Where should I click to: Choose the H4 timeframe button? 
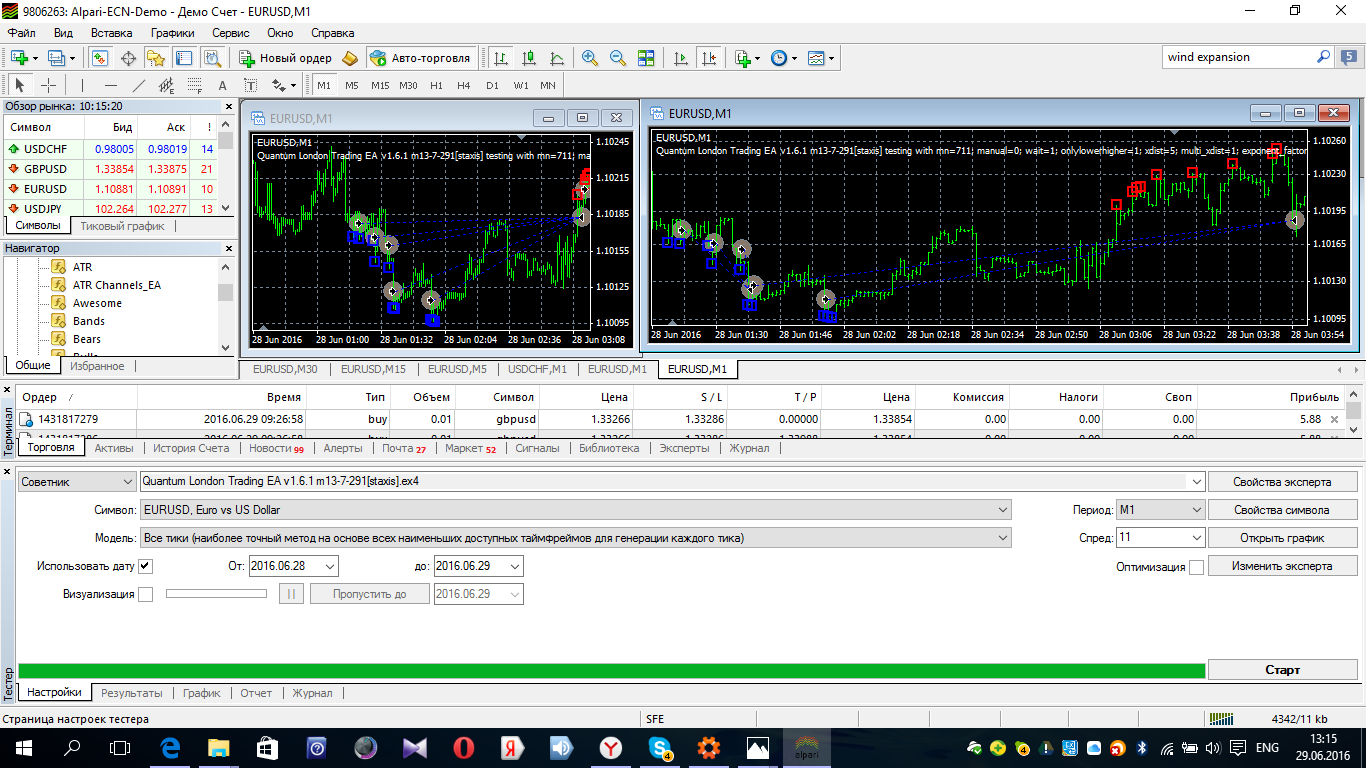click(464, 86)
